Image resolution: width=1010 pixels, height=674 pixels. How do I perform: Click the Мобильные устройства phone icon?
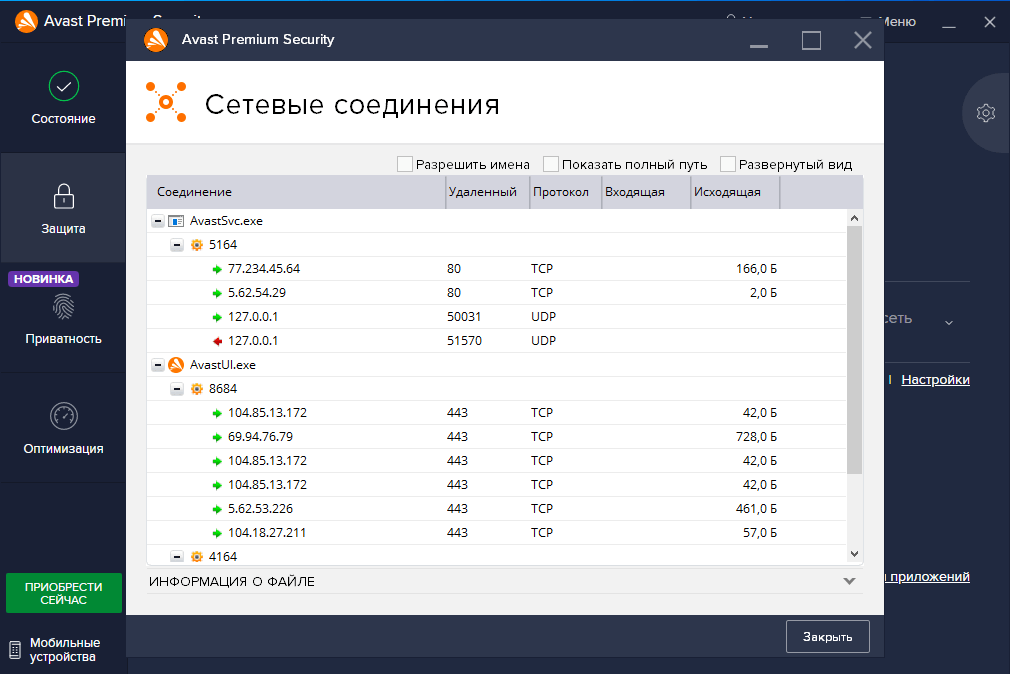[x=15, y=650]
